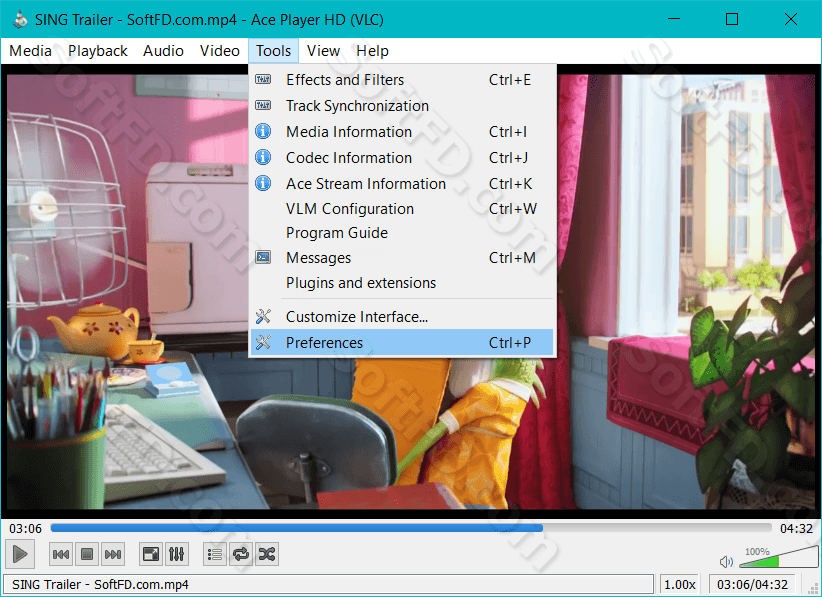
Task: Open the Playback menu
Action: coord(98,51)
